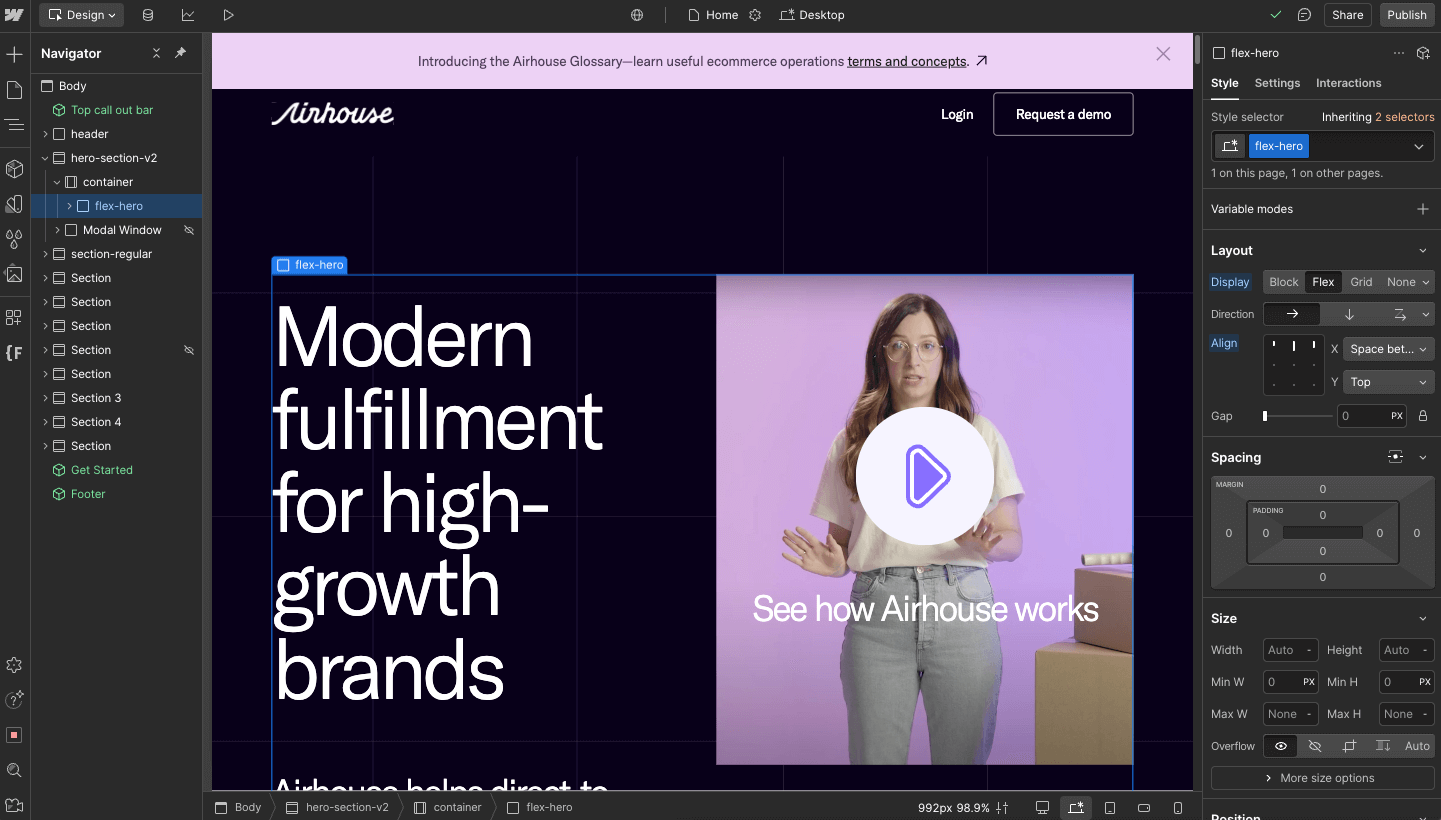Open the Variables droplets icon in left rail

[x=14, y=239]
